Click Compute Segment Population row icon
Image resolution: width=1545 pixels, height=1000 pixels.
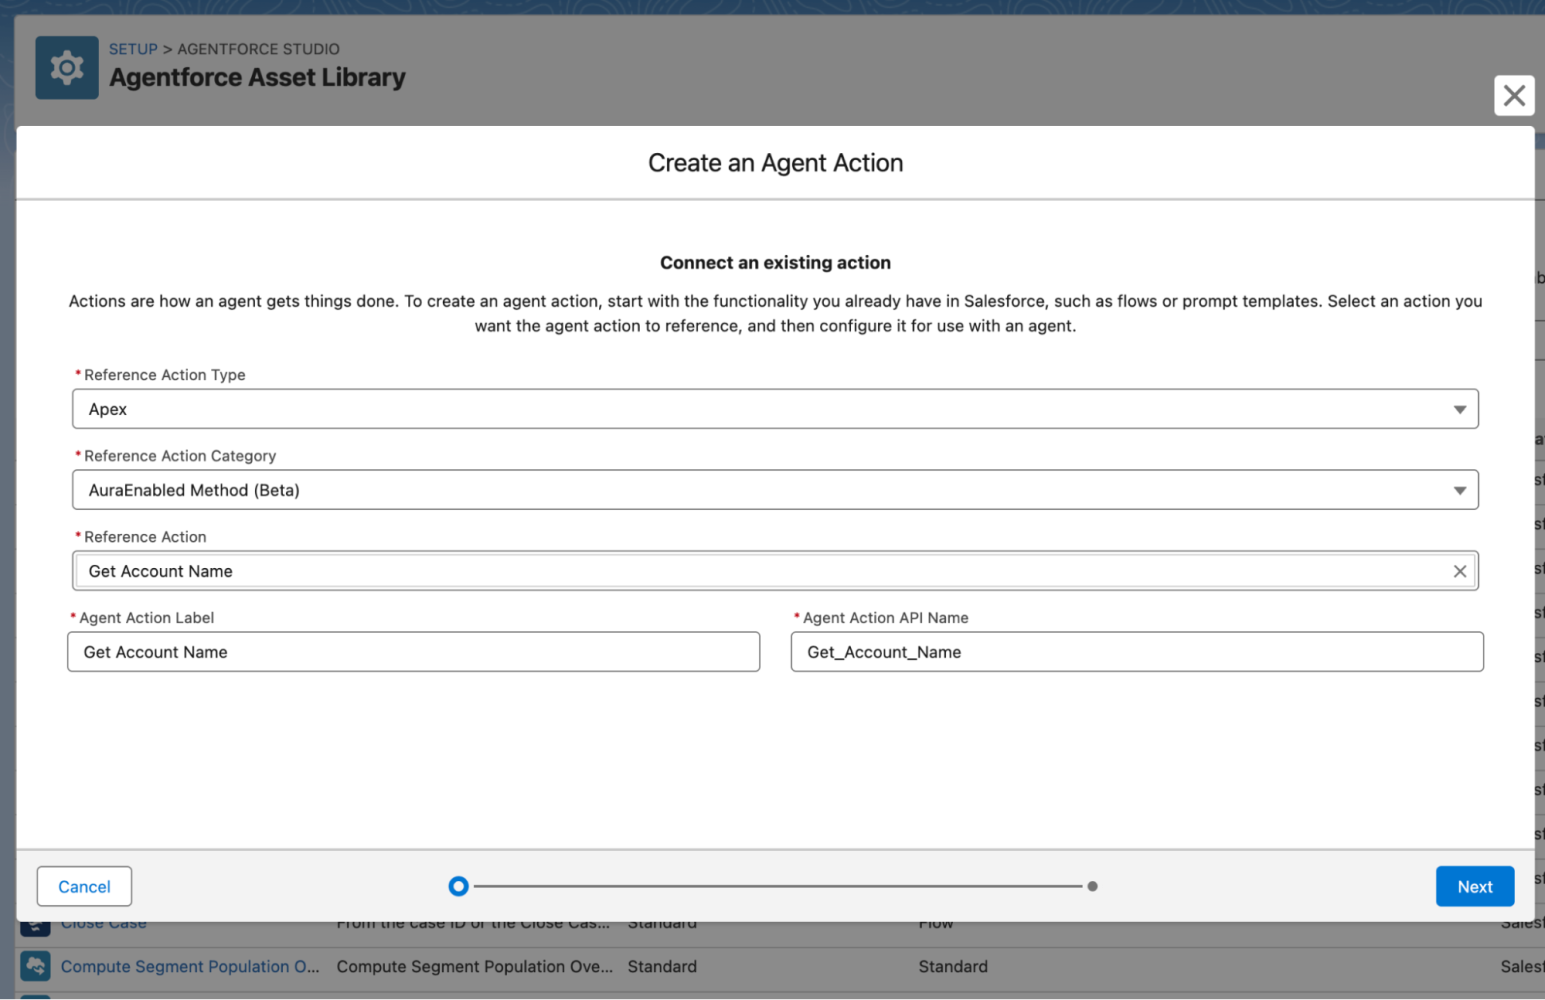pos(36,967)
